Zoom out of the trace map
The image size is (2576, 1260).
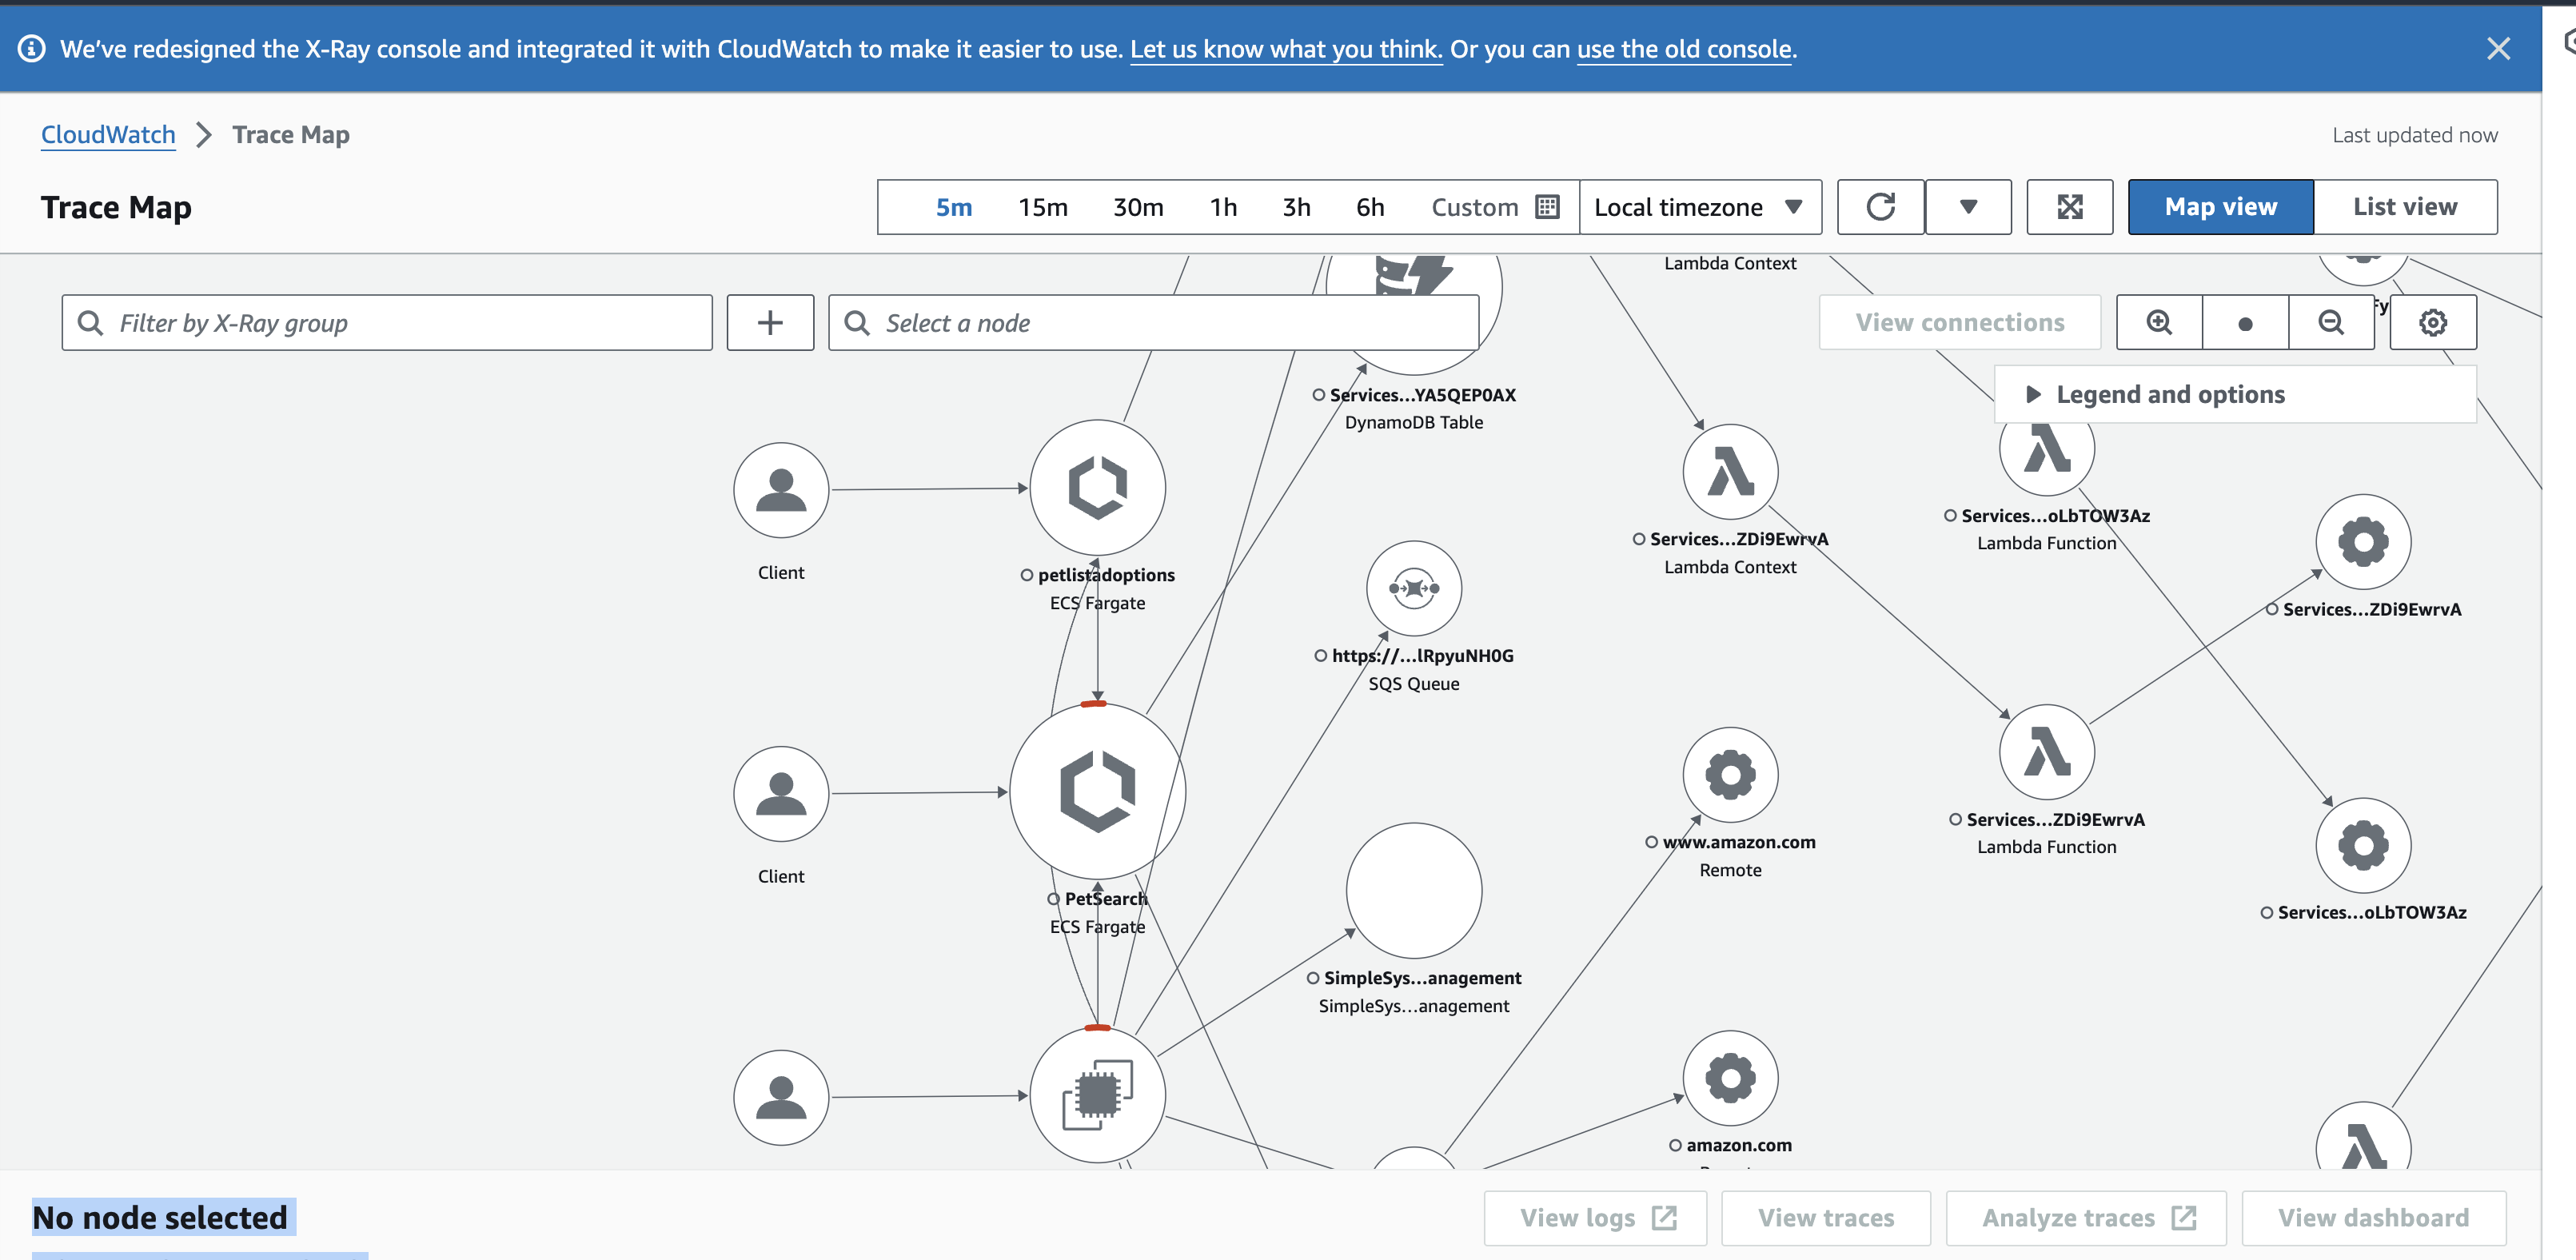point(2331,322)
